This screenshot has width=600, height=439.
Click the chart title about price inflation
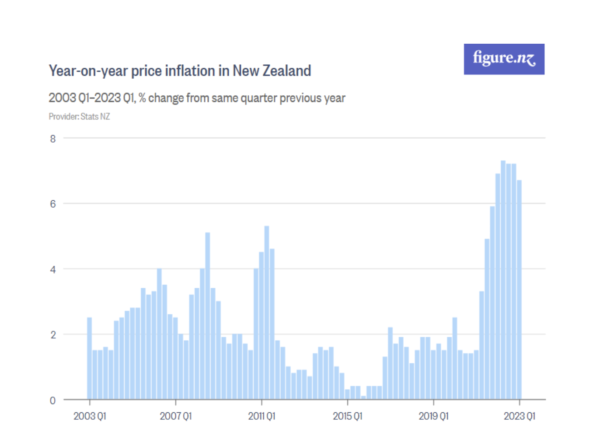[x=180, y=71]
